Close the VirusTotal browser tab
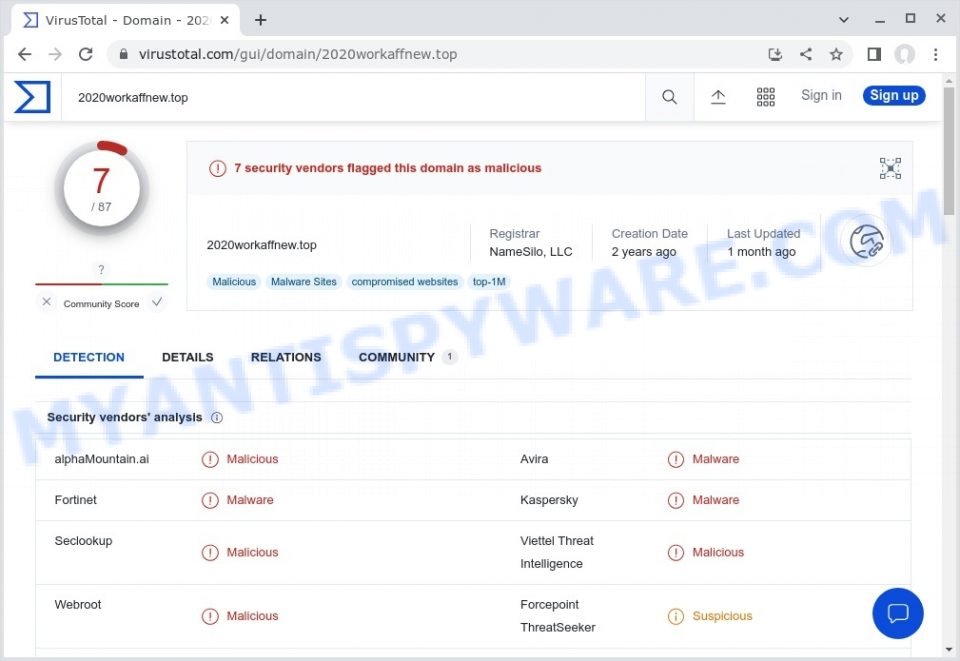Screen dimensions: 960x661 [x=225, y=20]
